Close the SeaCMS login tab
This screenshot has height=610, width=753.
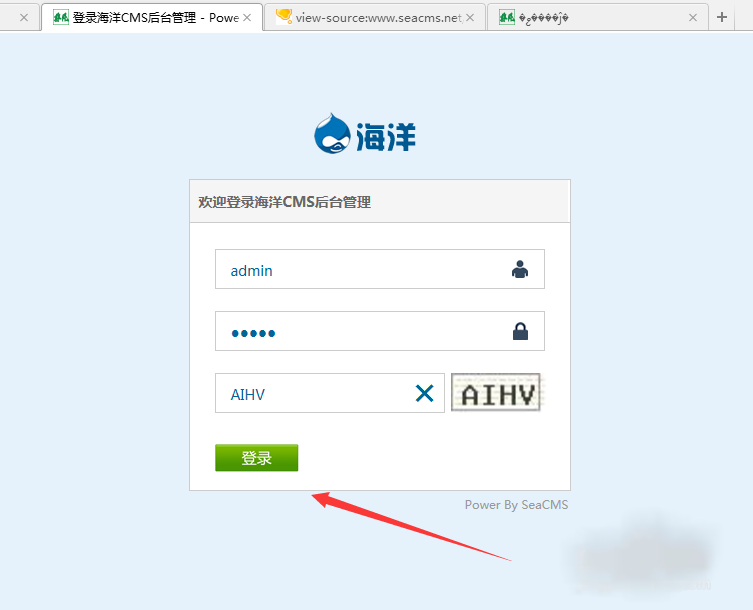247,18
